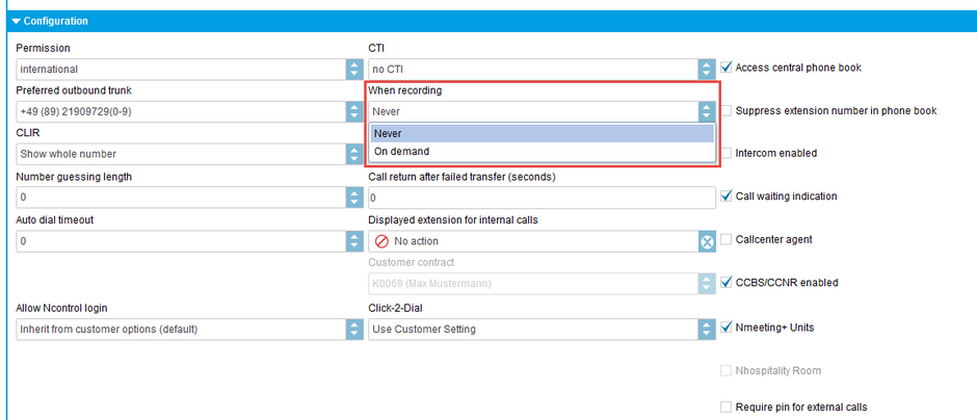The width and height of the screenshot is (977, 420).
Task: Click the Call return after failed transfer field
Action: [542, 197]
